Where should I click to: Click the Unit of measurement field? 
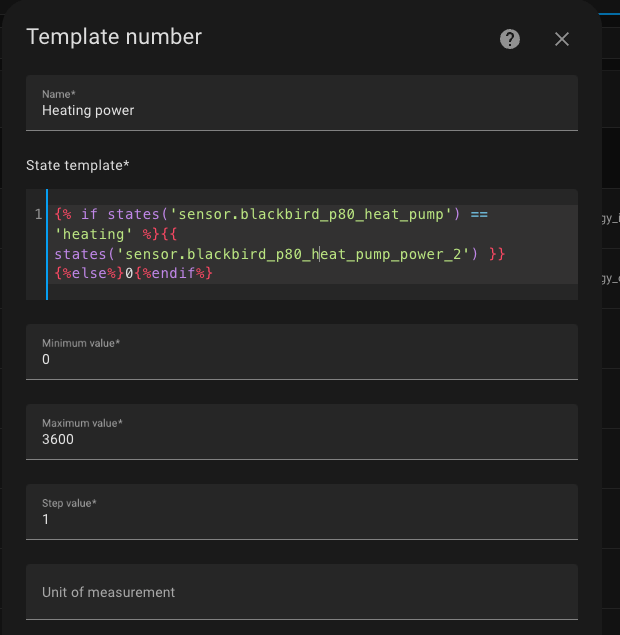tap(301, 592)
